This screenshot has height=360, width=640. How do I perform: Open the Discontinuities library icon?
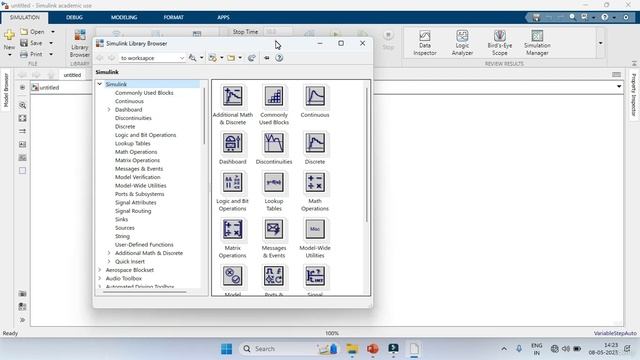click(274, 143)
